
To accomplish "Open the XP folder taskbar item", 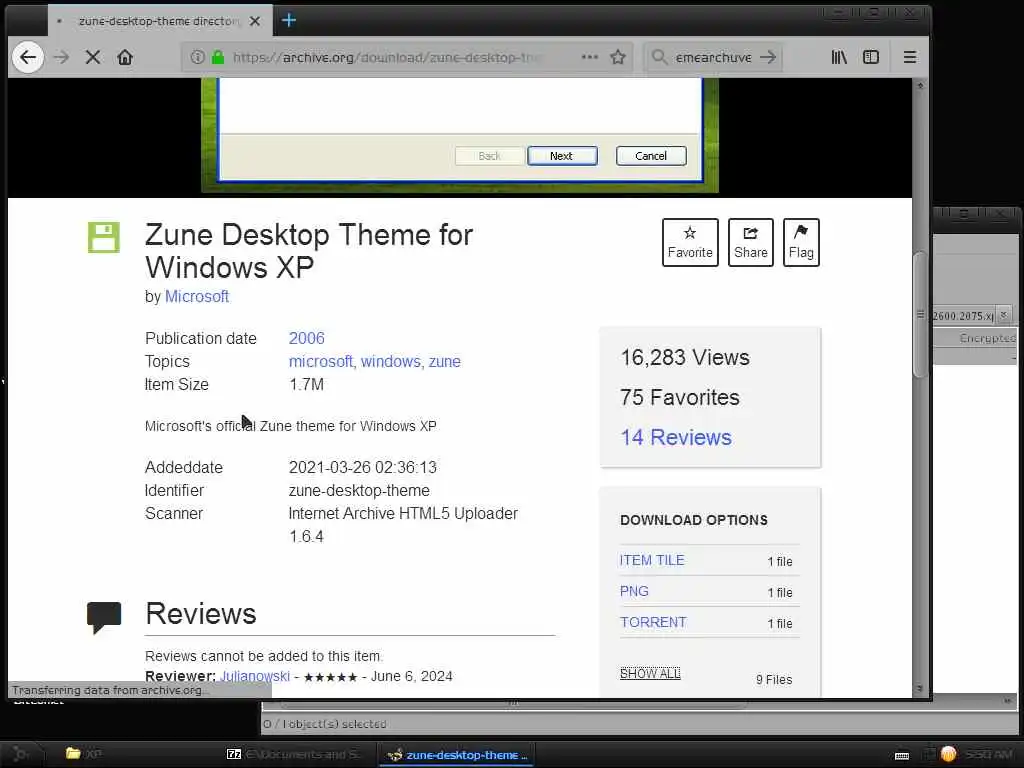I will click(x=84, y=754).
